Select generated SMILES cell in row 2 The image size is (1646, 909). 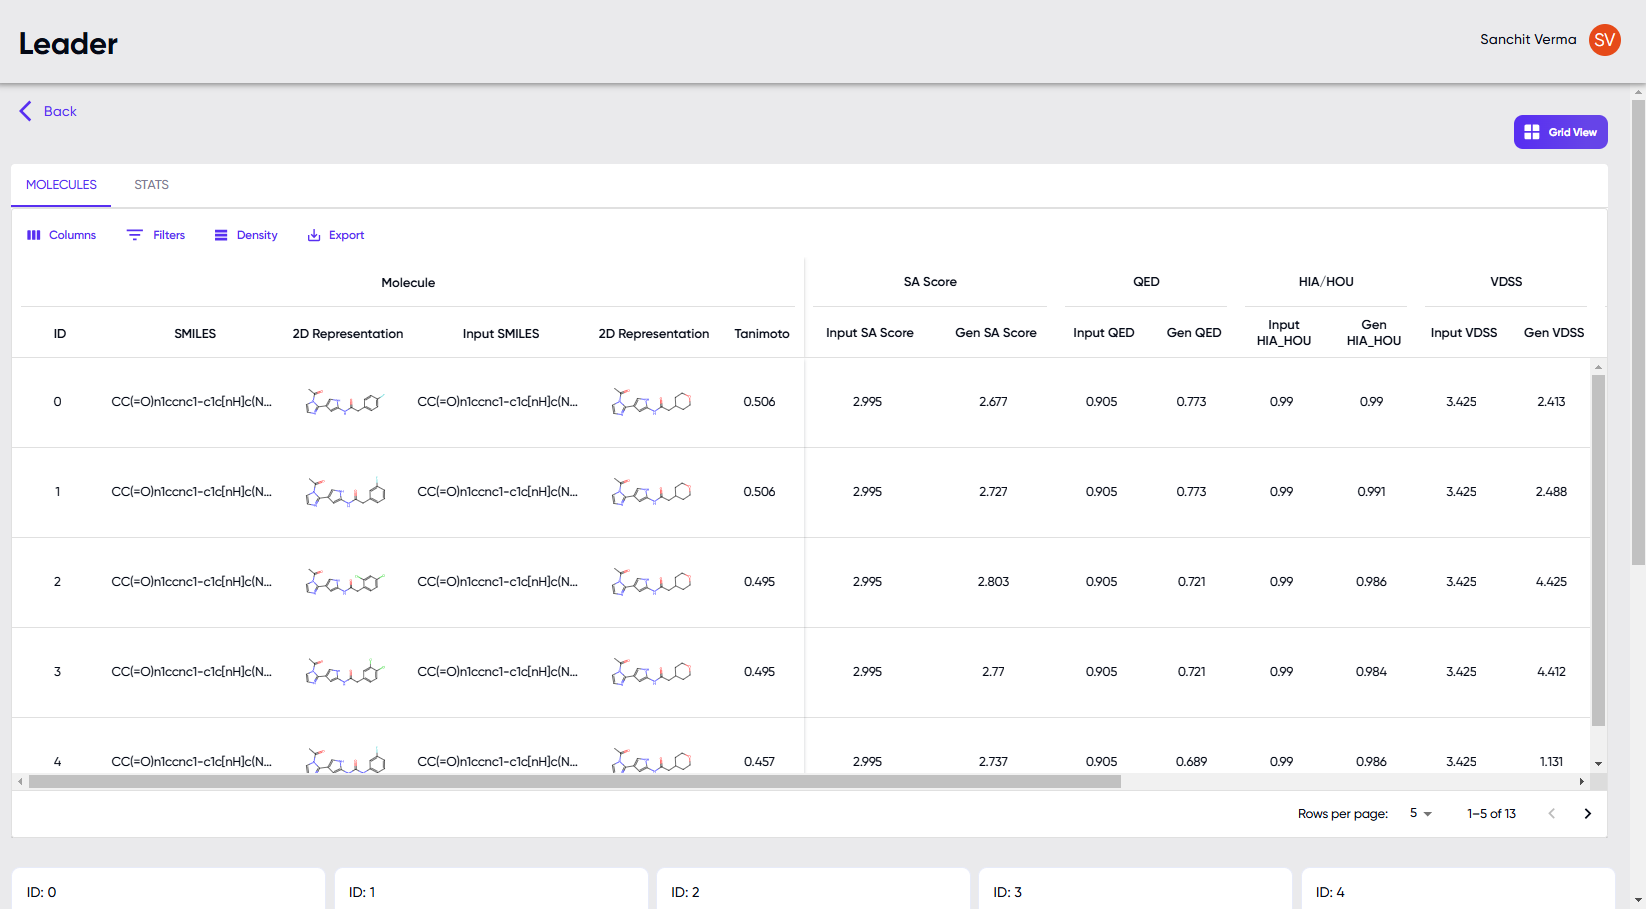(x=191, y=582)
